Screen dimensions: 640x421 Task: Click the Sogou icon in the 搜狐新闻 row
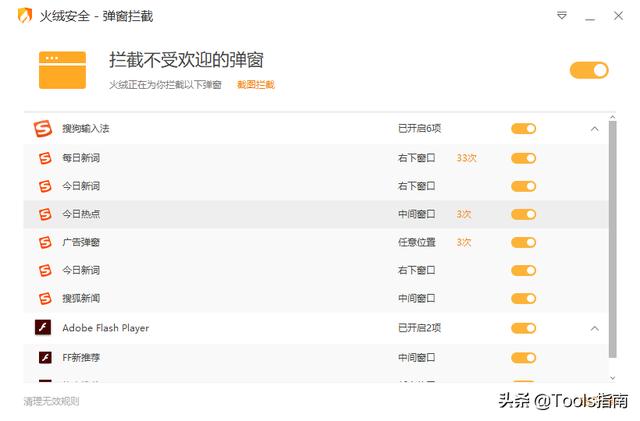tap(45, 298)
